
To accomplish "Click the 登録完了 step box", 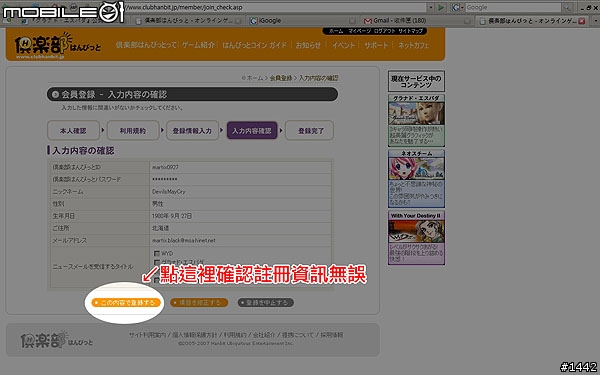I will (x=310, y=130).
